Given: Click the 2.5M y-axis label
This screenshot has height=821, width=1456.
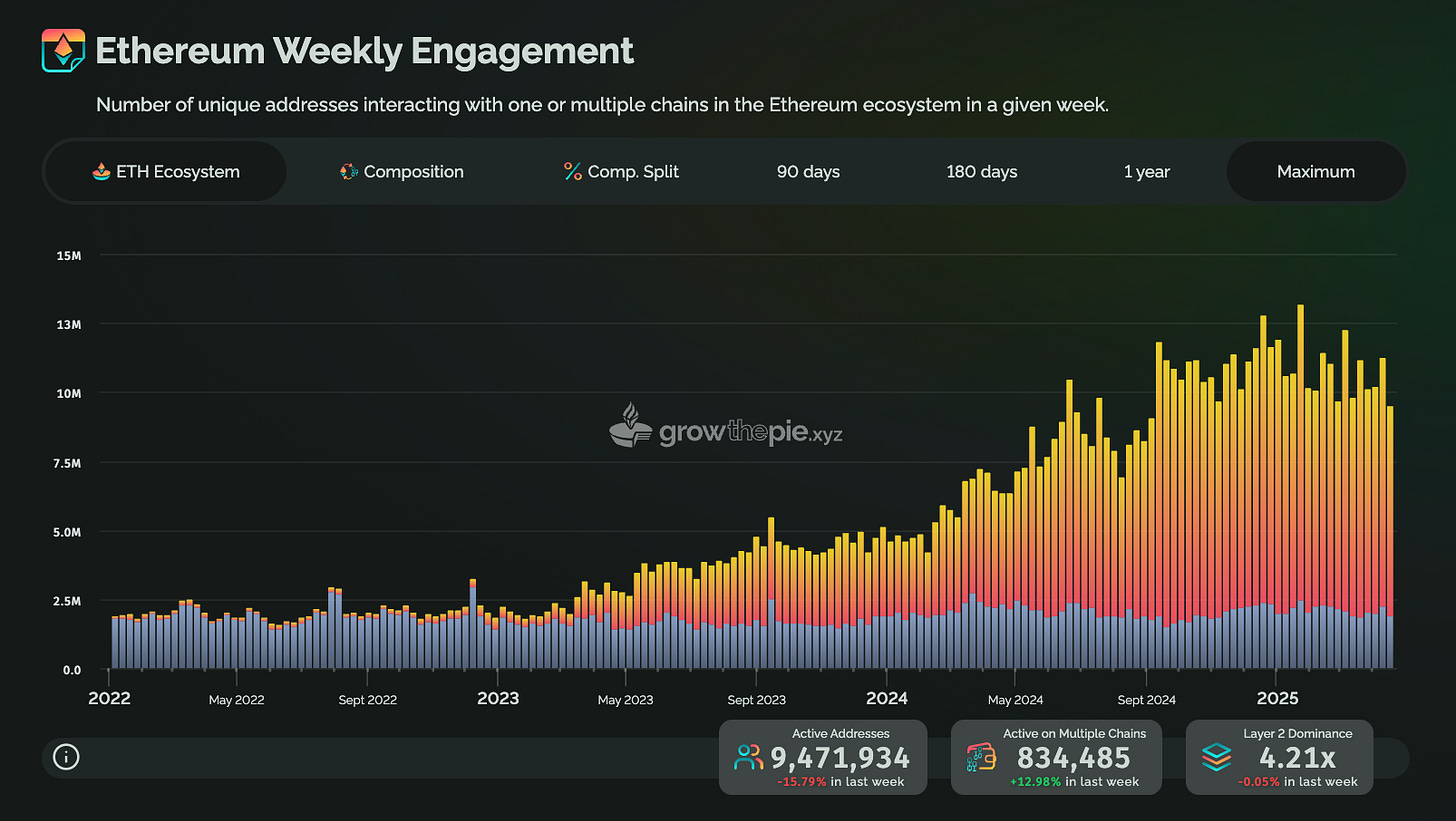Looking at the screenshot, I should point(65,600).
